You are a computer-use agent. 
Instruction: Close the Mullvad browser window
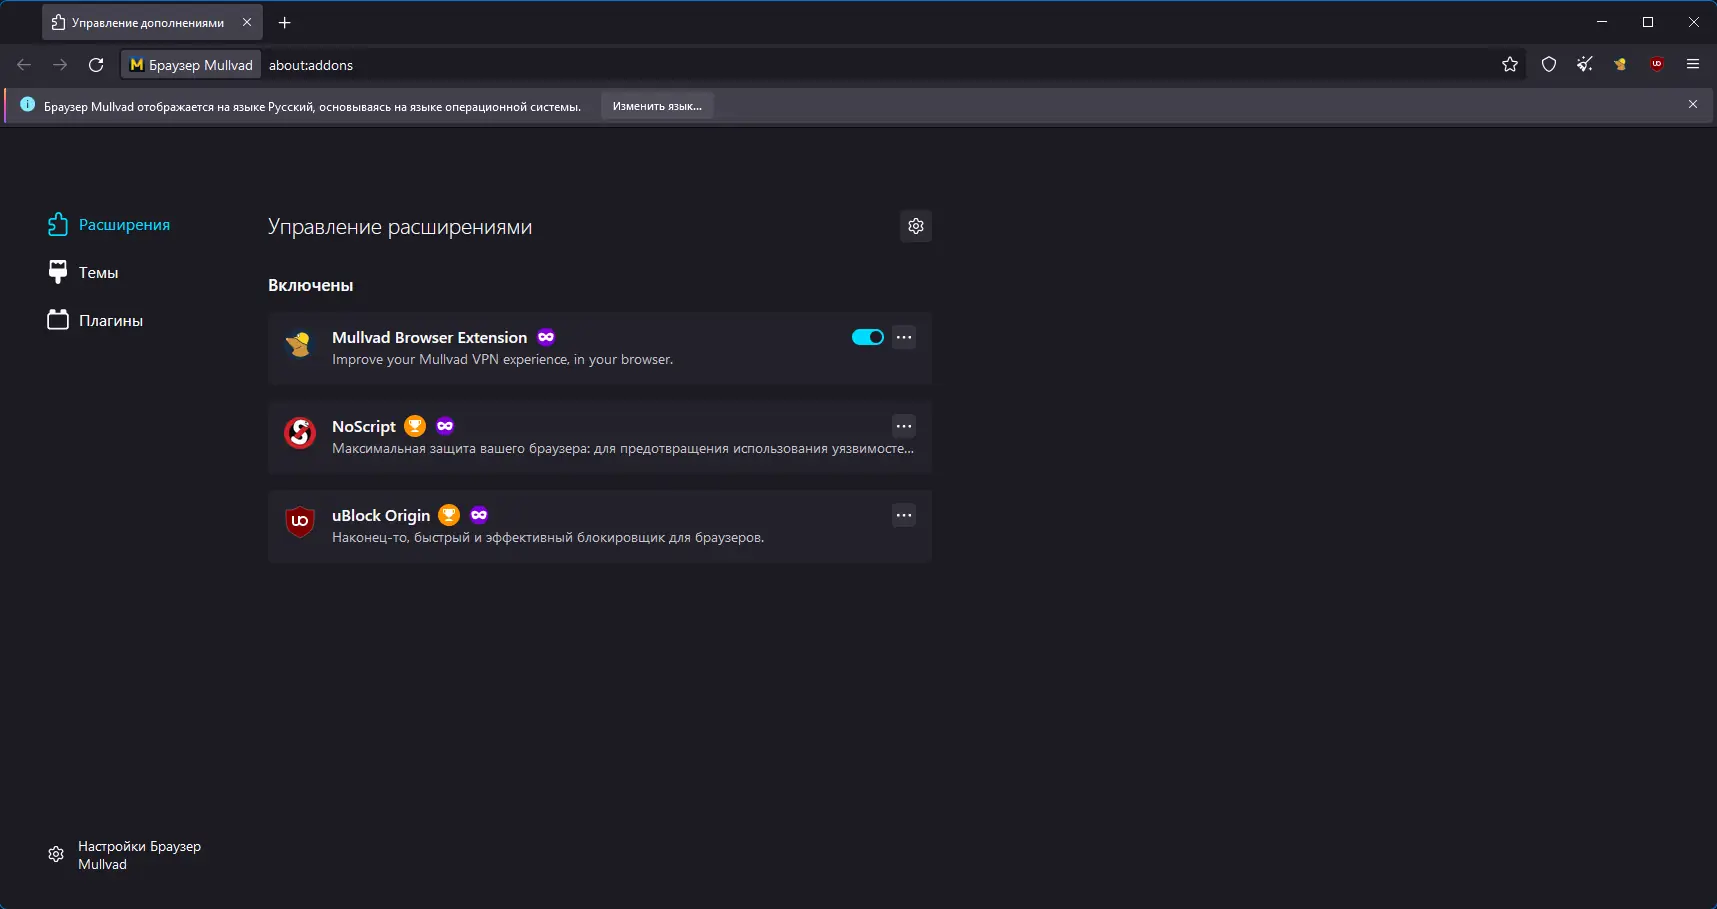coord(1694,22)
